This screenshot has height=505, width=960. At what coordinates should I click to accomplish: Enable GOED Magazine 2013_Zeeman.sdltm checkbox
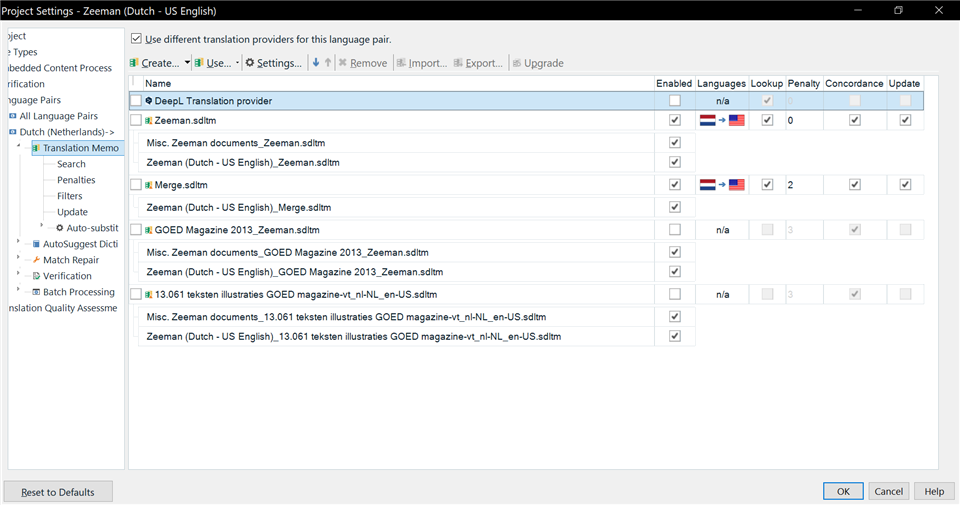point(675,230)
